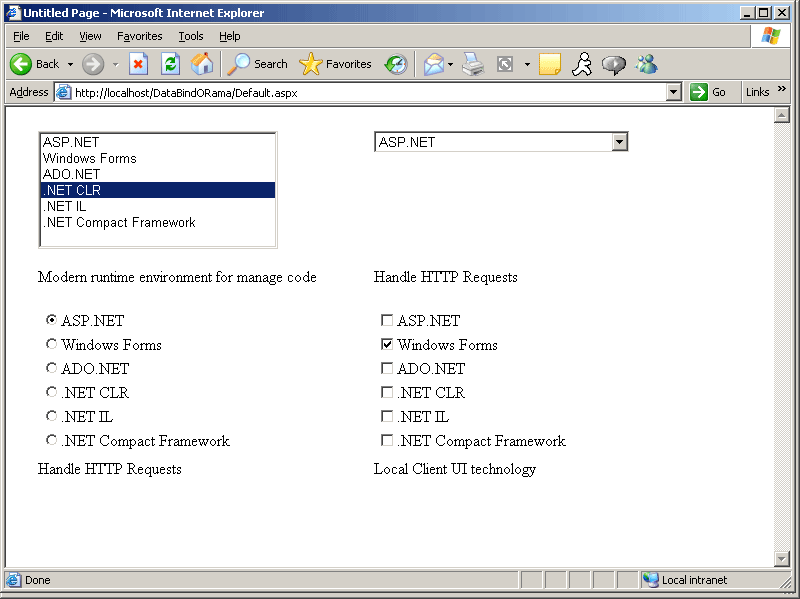The width and height of the screenshot is (800, 599).
Task: Expand the Back button history dropdown
Action: point(71,64)
